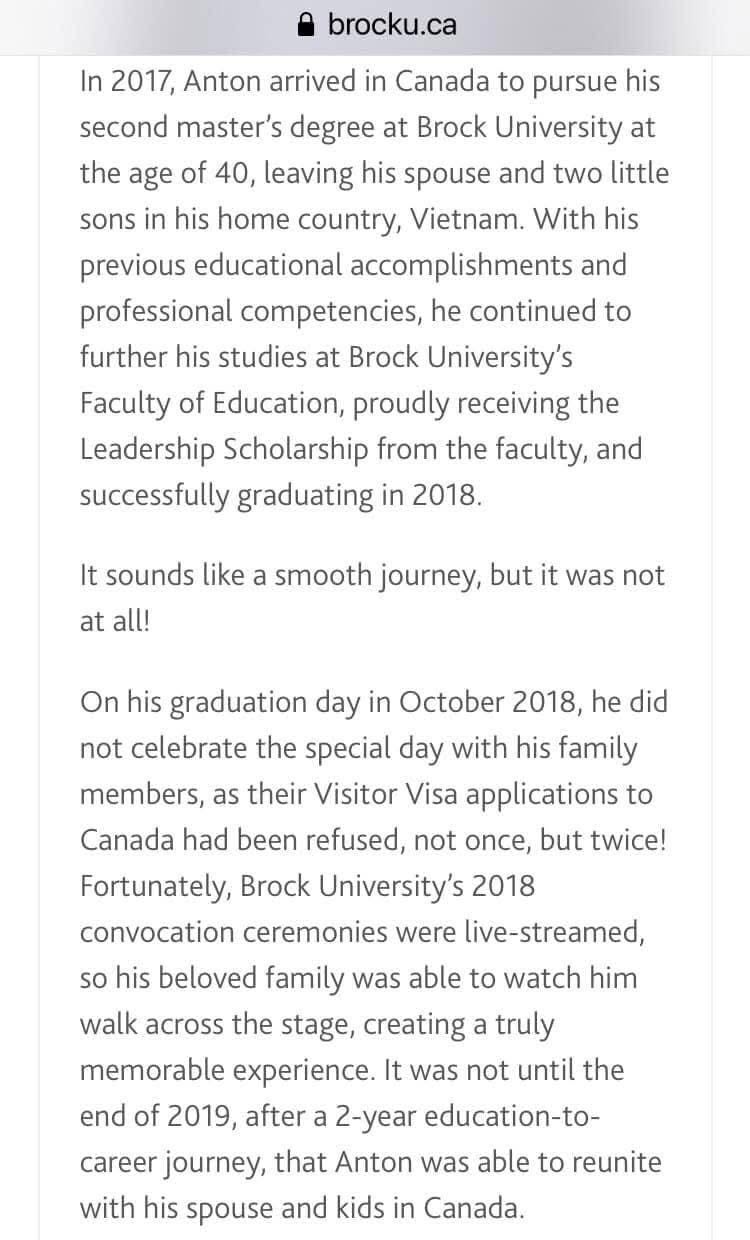Click the phrase "walk across the stage"
750x1240 pixels.
(x=215, y=1023)
